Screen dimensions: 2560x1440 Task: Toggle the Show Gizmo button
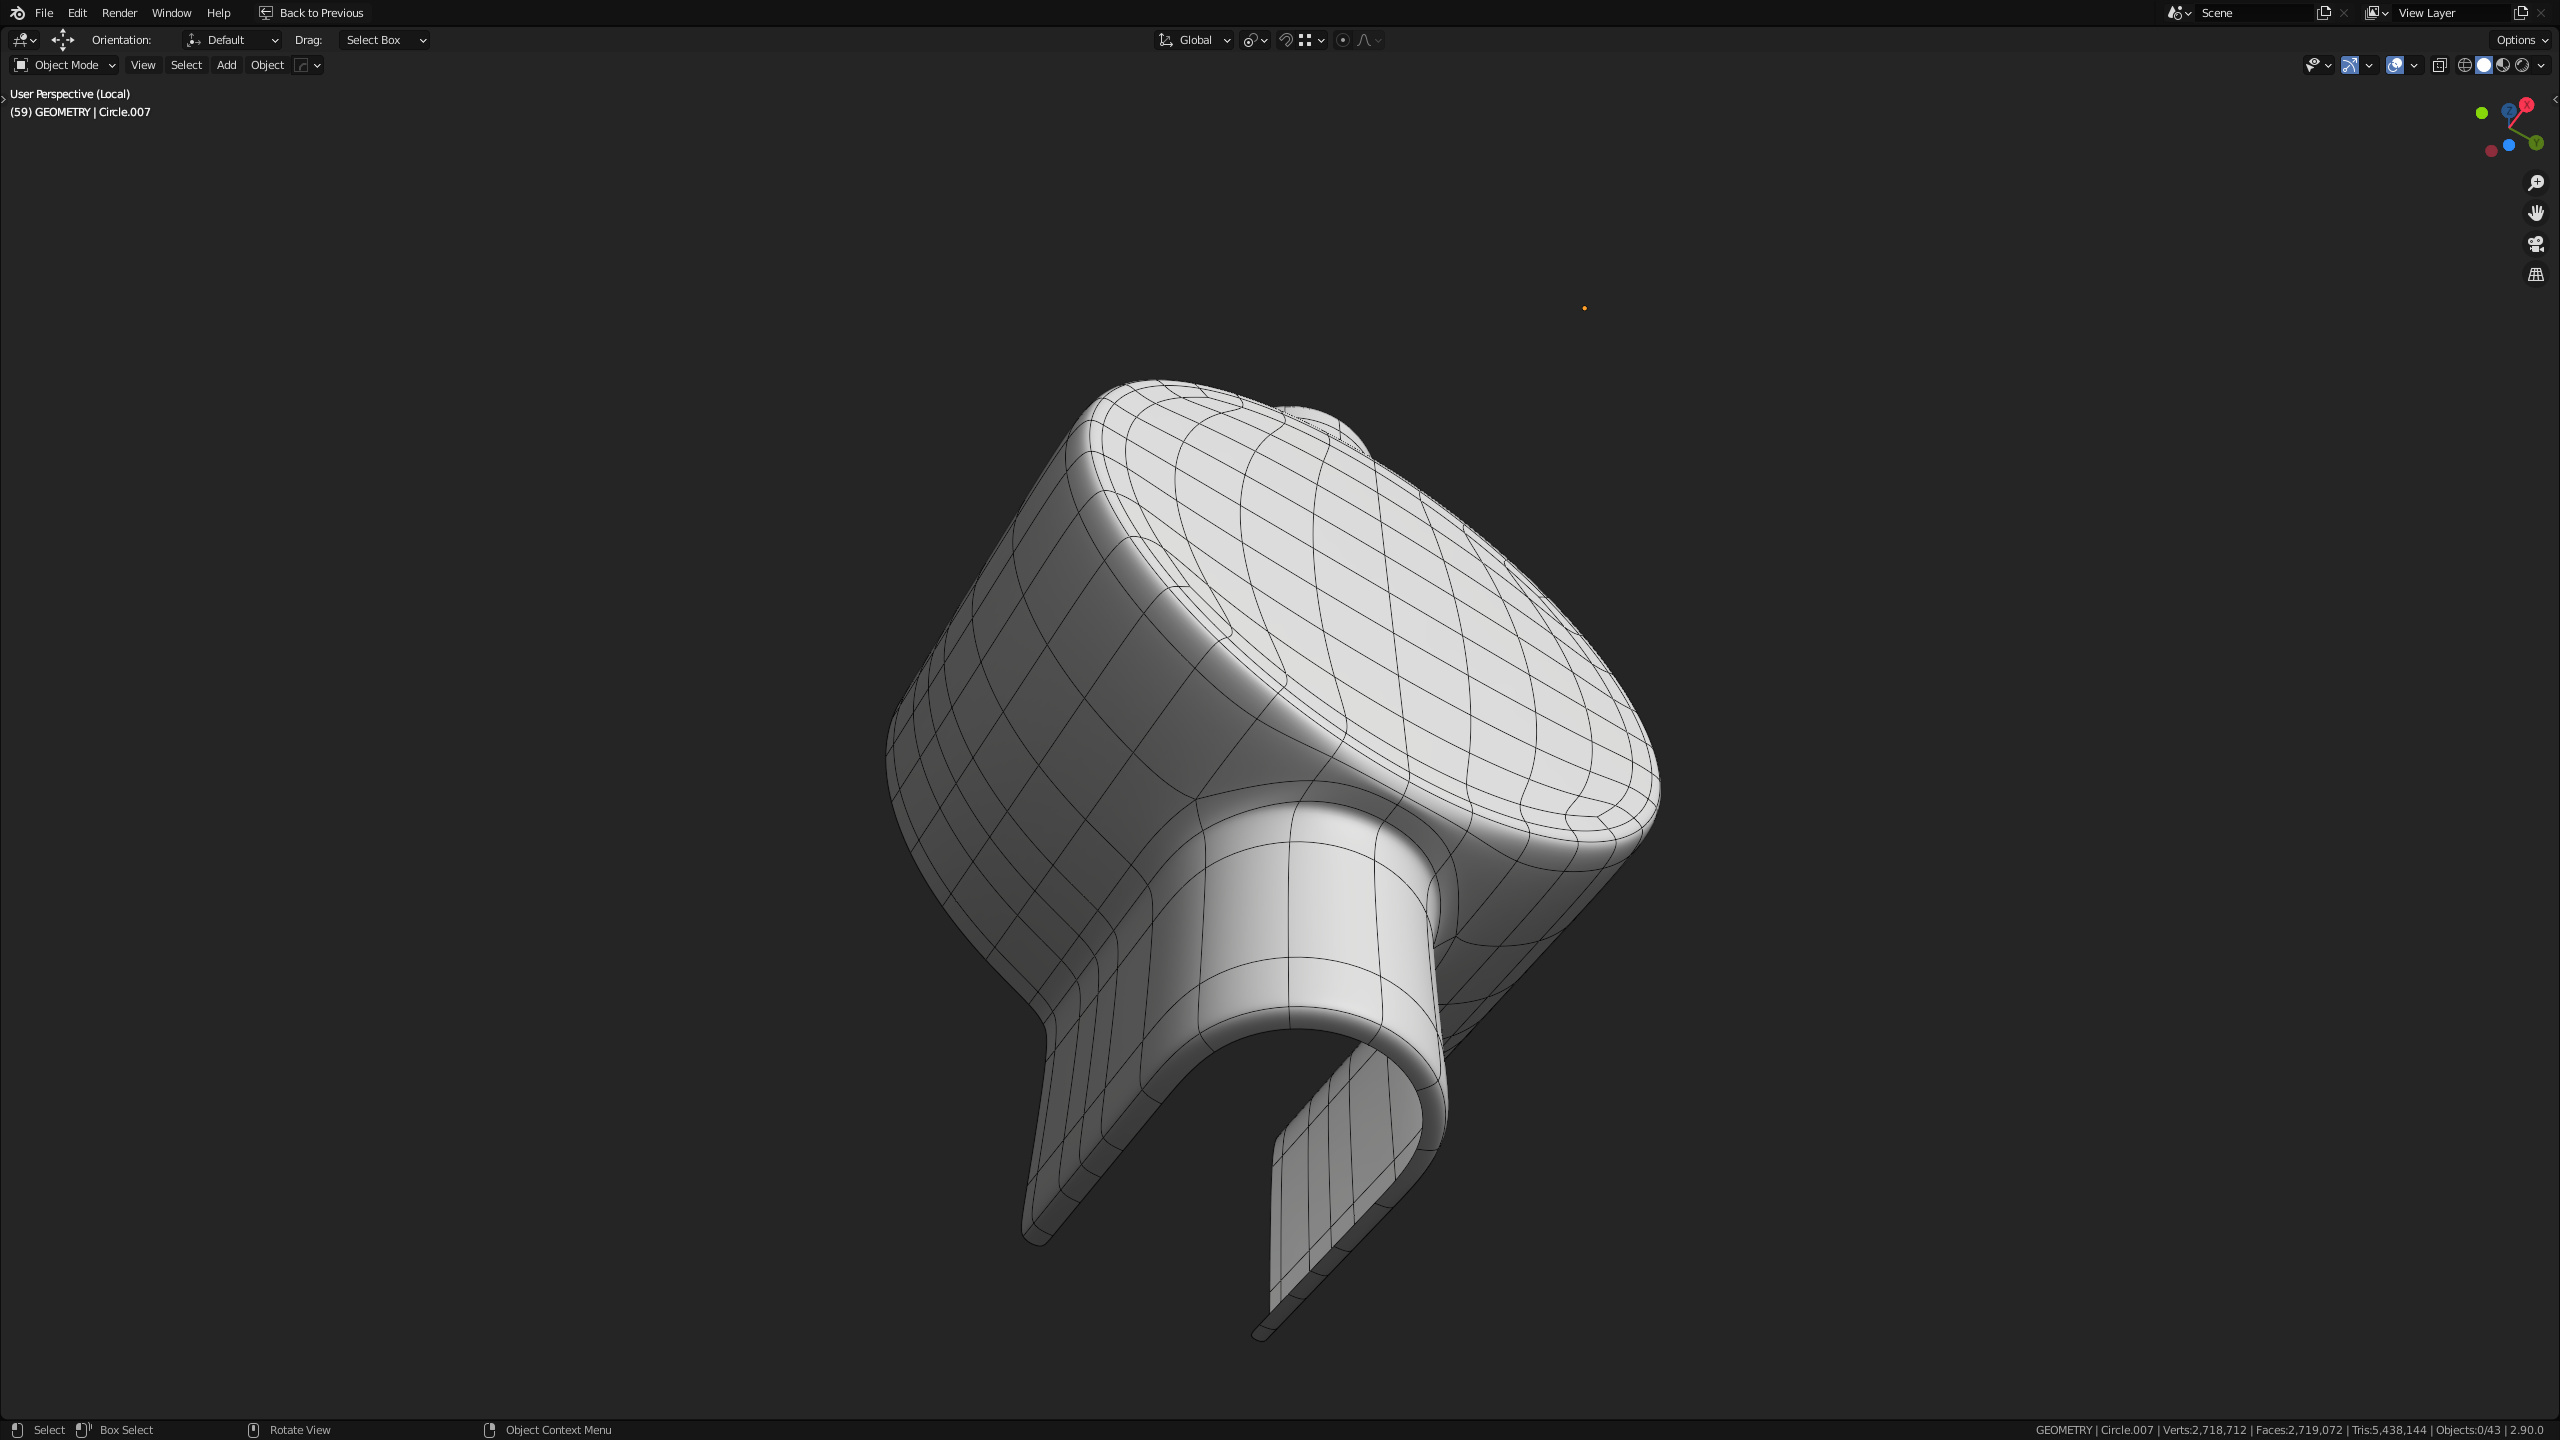2350,65
